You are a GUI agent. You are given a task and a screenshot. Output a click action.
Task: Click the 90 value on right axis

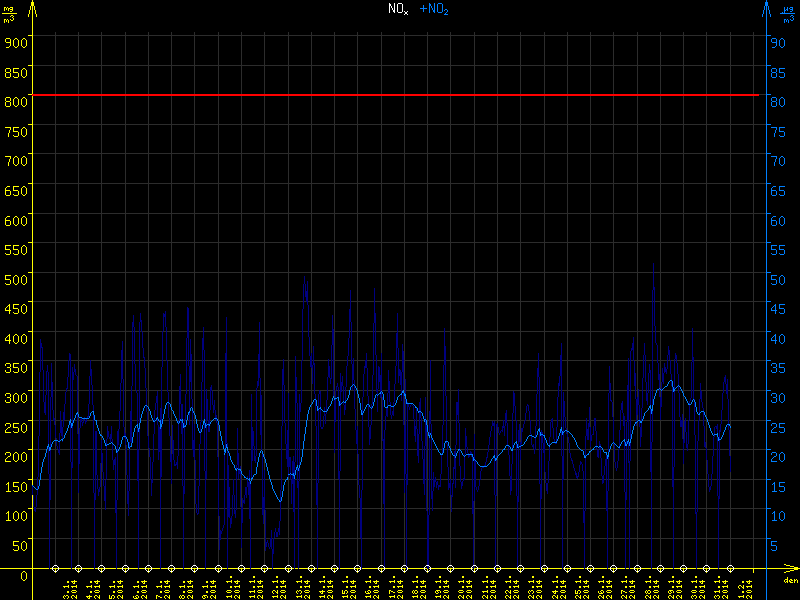775,43
